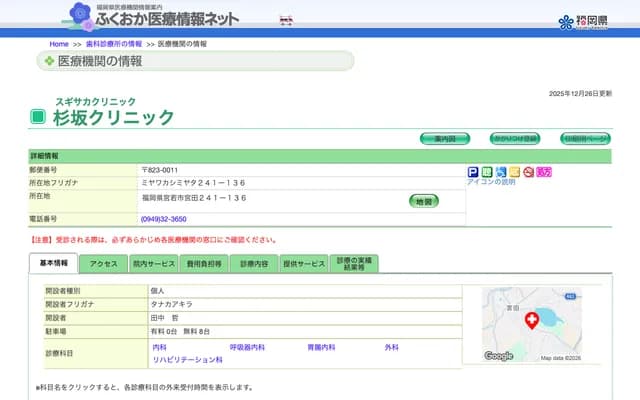Click the Fukuoka Prefecture emblem logo
The height and width of the screenshot is (400, 640).
(580, 21)
